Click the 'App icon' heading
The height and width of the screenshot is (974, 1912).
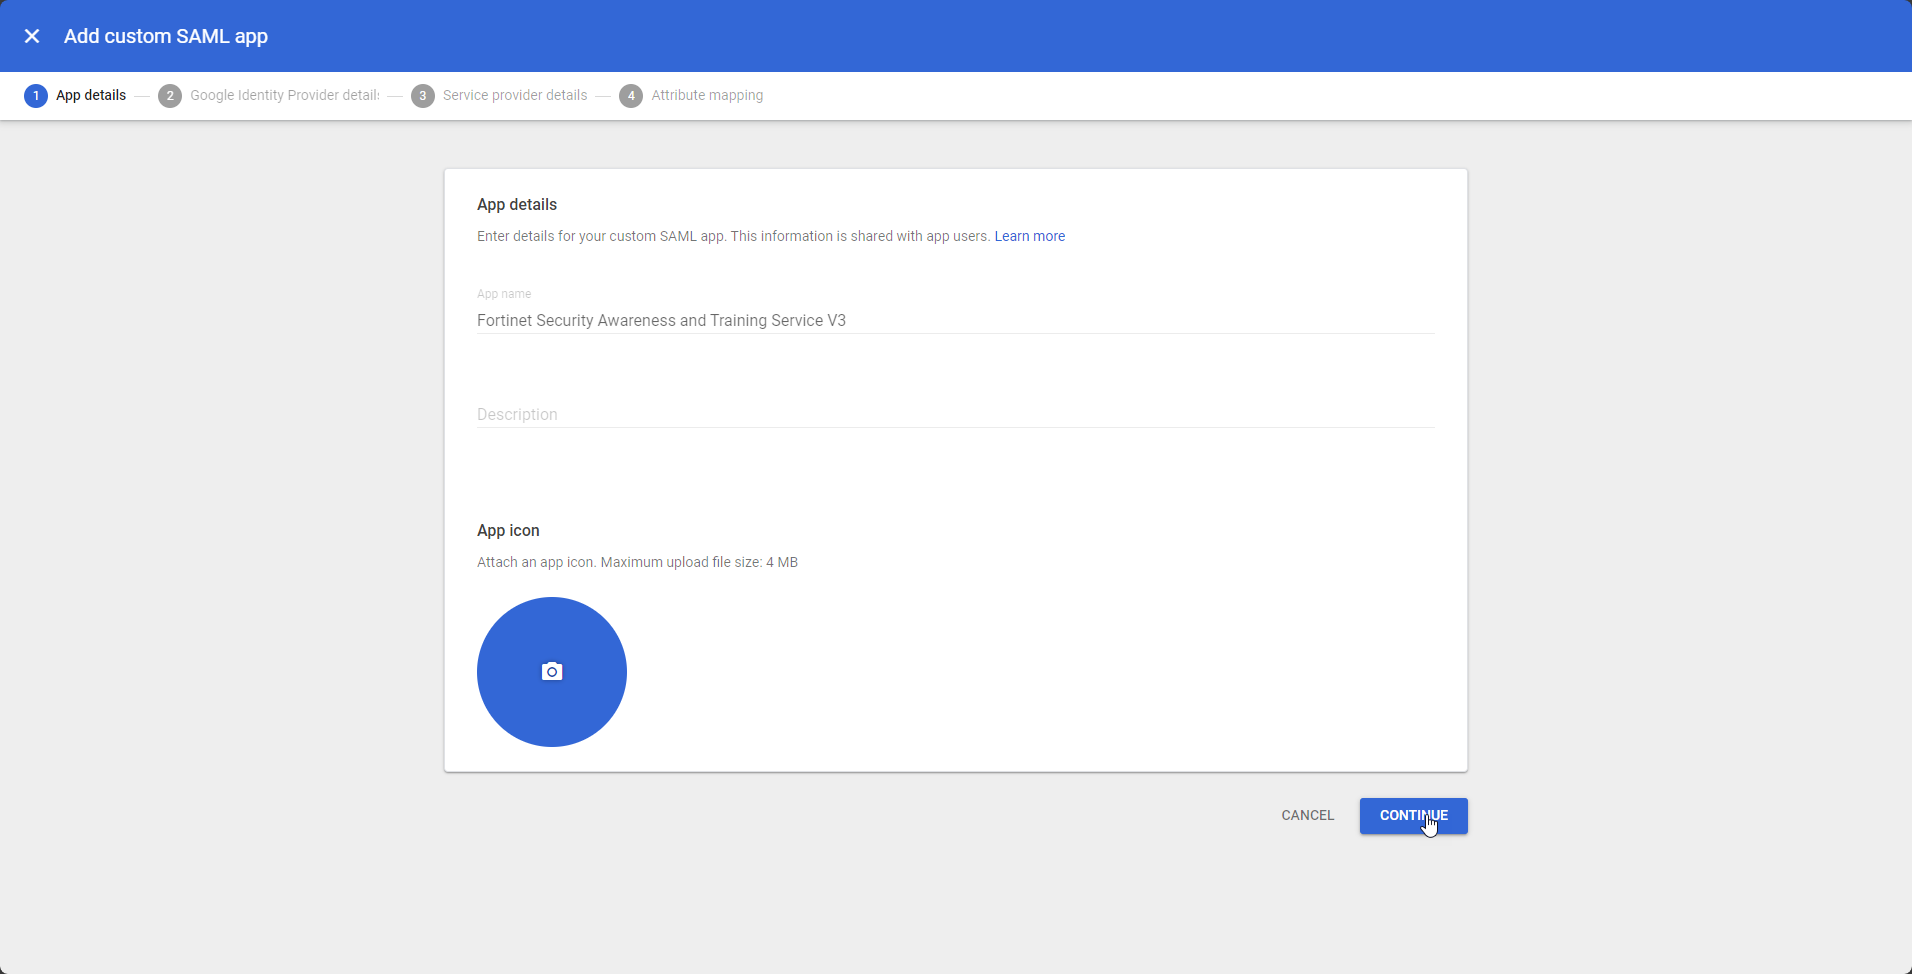coord(508,530)
